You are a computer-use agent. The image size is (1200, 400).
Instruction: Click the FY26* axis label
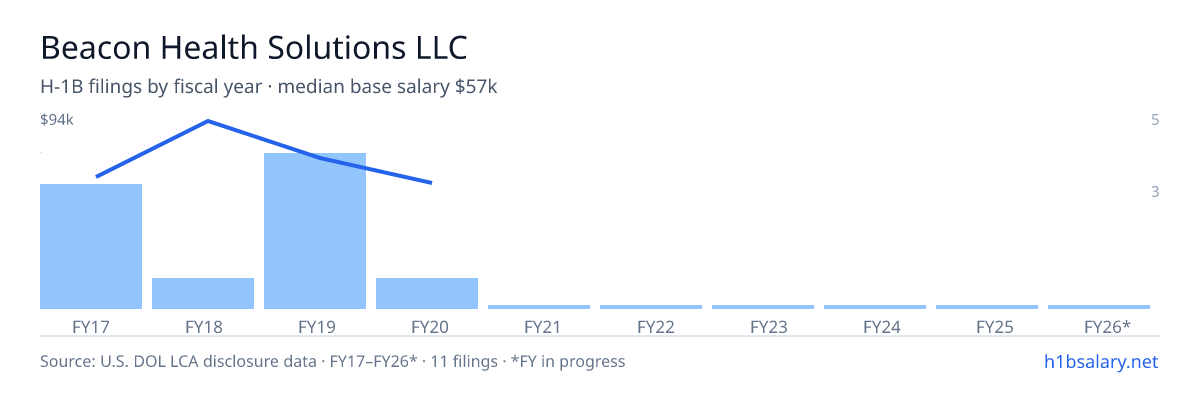pyautogui.click(x=1107, y=326)
